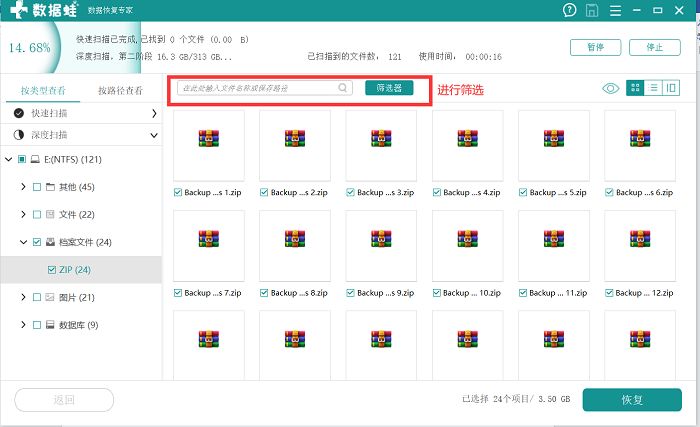The width and height of the screenshot is (700, 427).
Task: Uncheck the Backup ... 12.zip checkbox
Action: pyautogui.click(x=609, y=293)
